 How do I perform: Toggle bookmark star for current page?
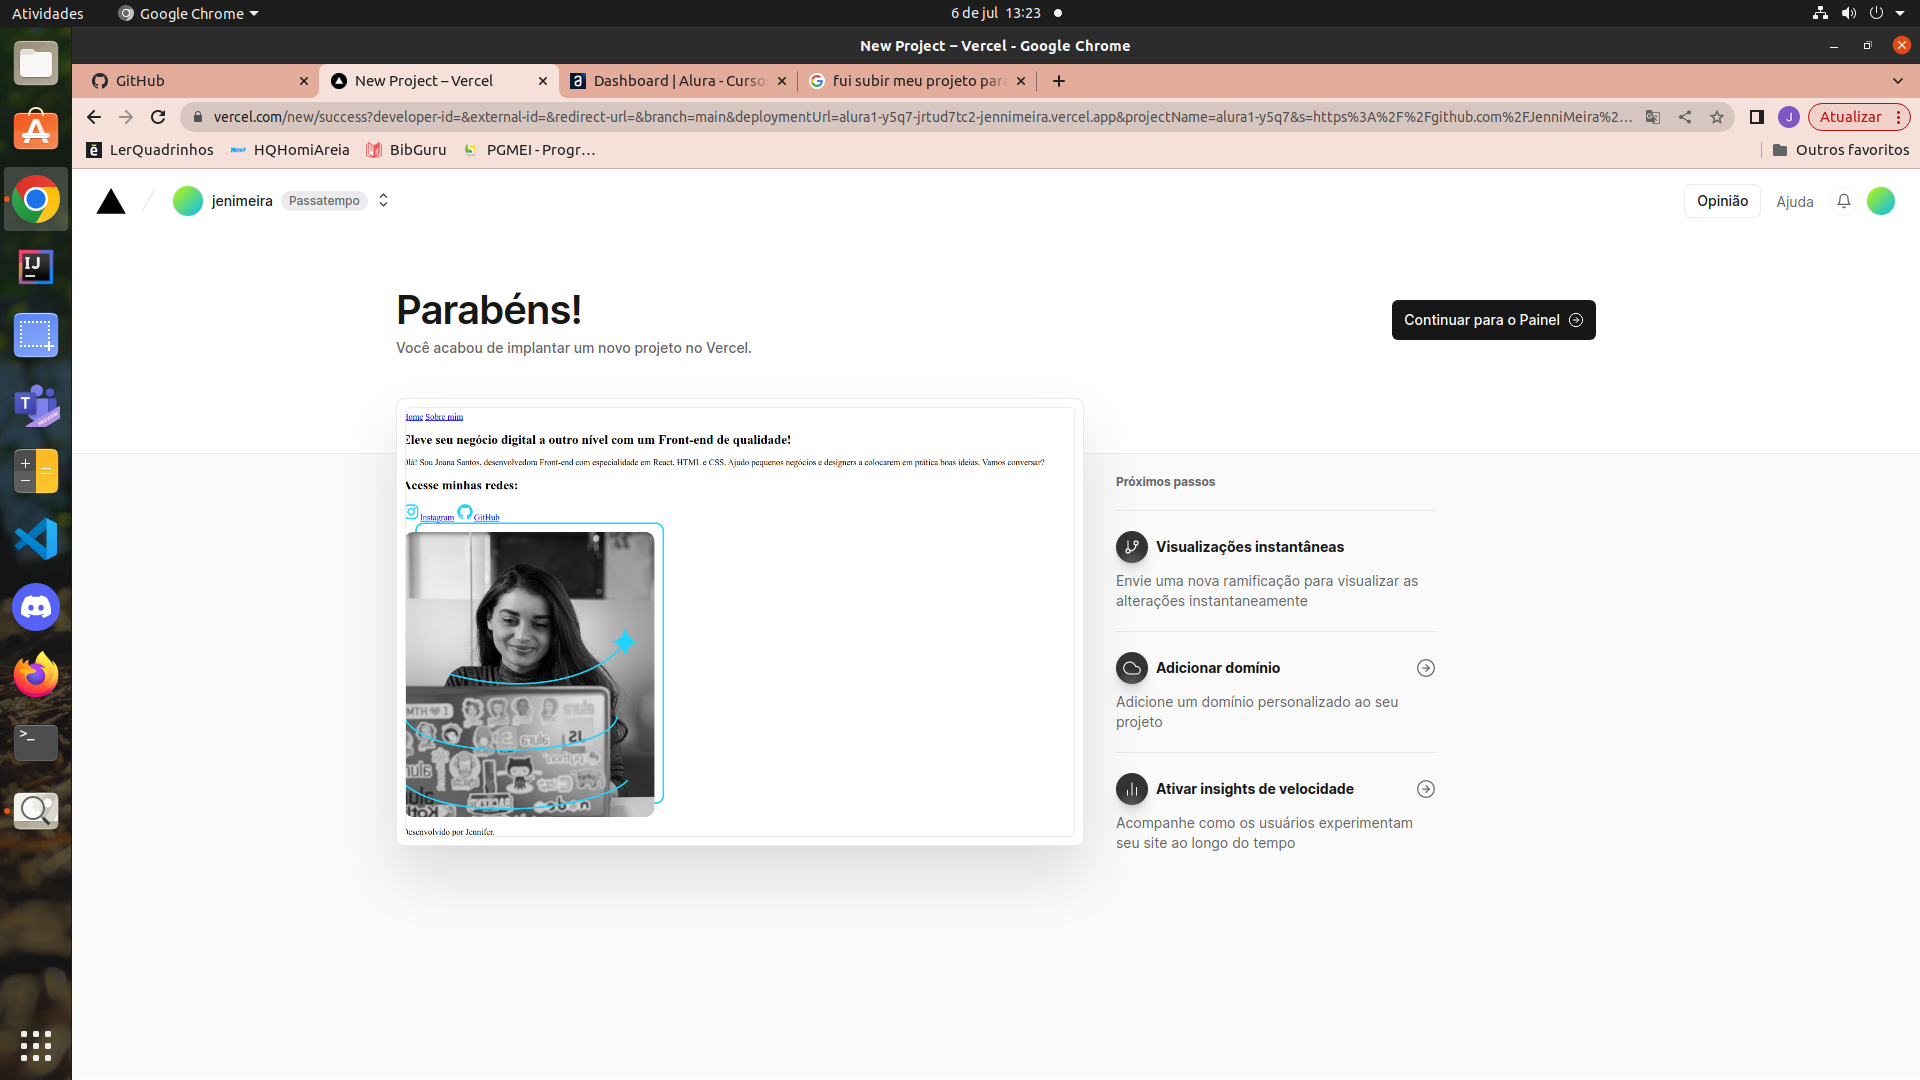click(1717, 117)
